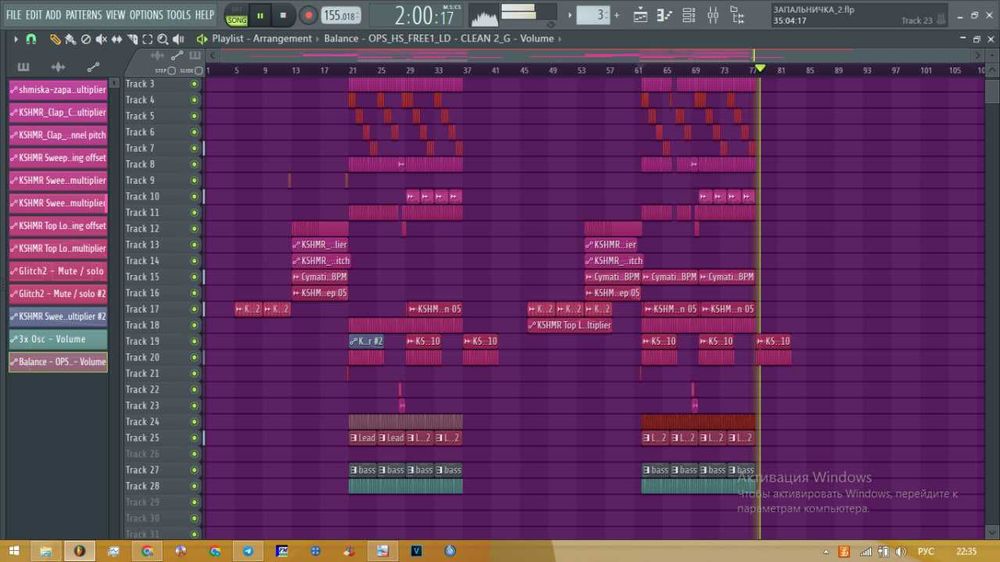
Task: Select the Paint brush tool
Action: (70, 40)
